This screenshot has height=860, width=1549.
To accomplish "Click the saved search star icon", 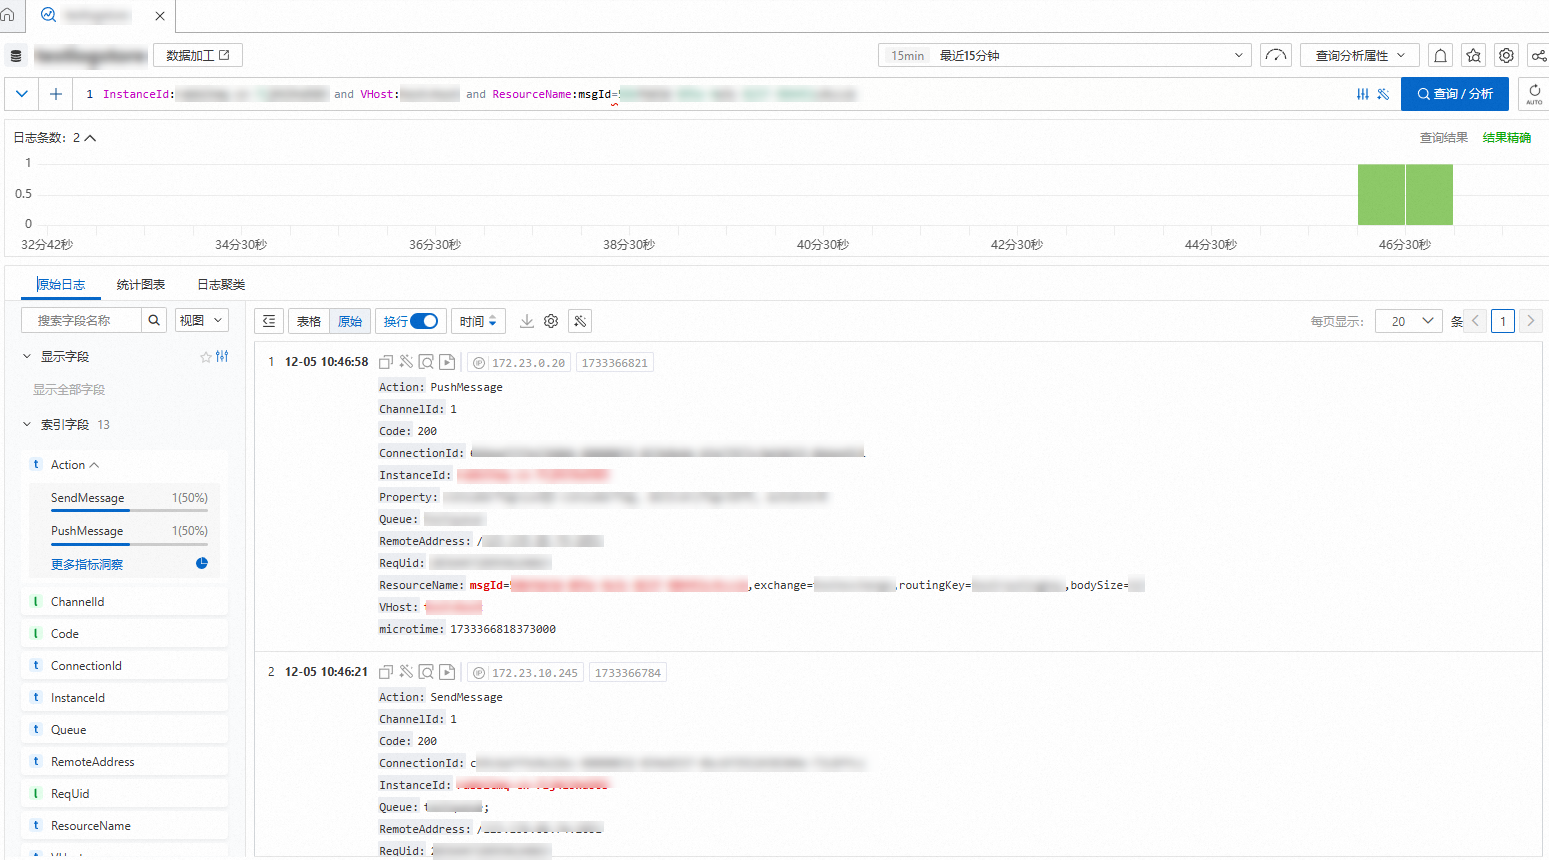I will (x=1473, y=55).
